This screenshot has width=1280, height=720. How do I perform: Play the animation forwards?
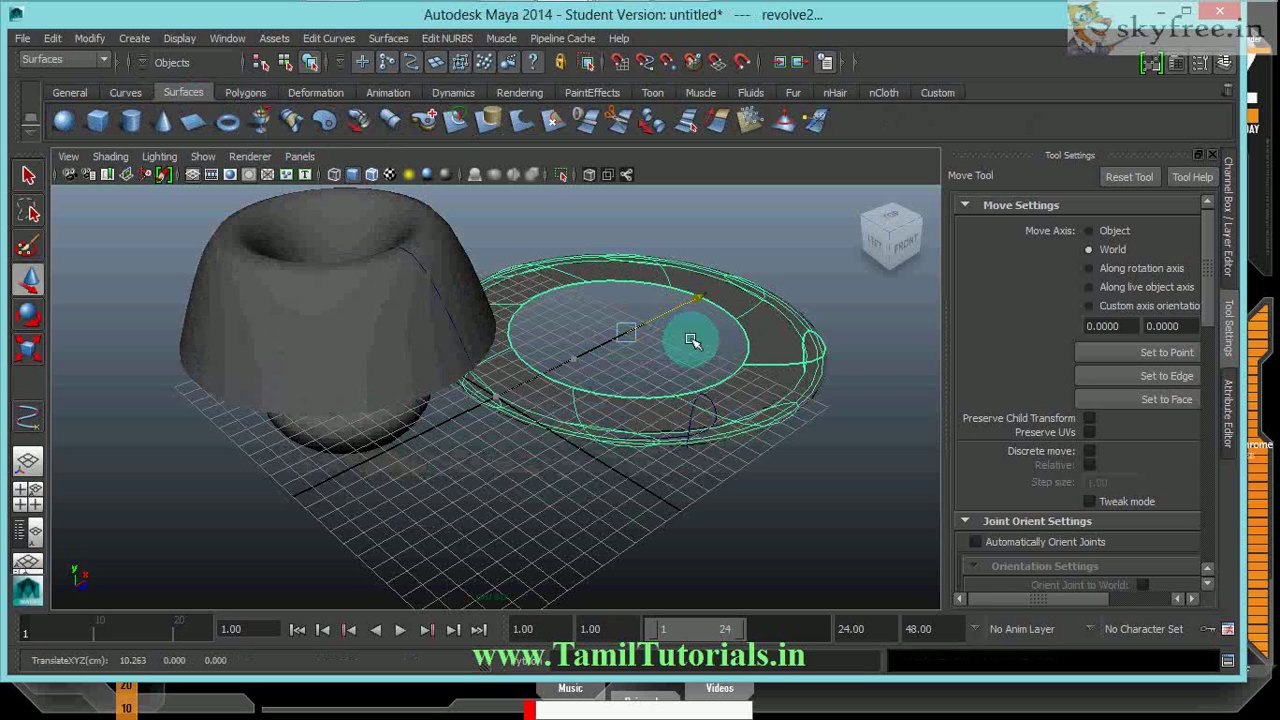point(400,630)
